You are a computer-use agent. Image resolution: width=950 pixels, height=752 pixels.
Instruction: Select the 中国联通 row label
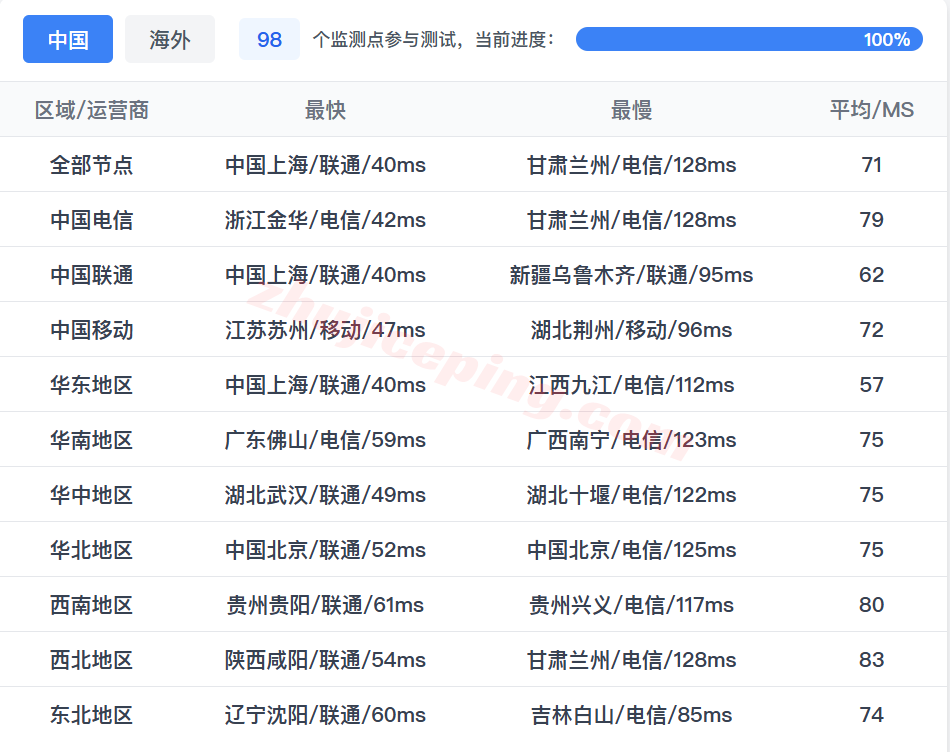[x=91, y=275]
